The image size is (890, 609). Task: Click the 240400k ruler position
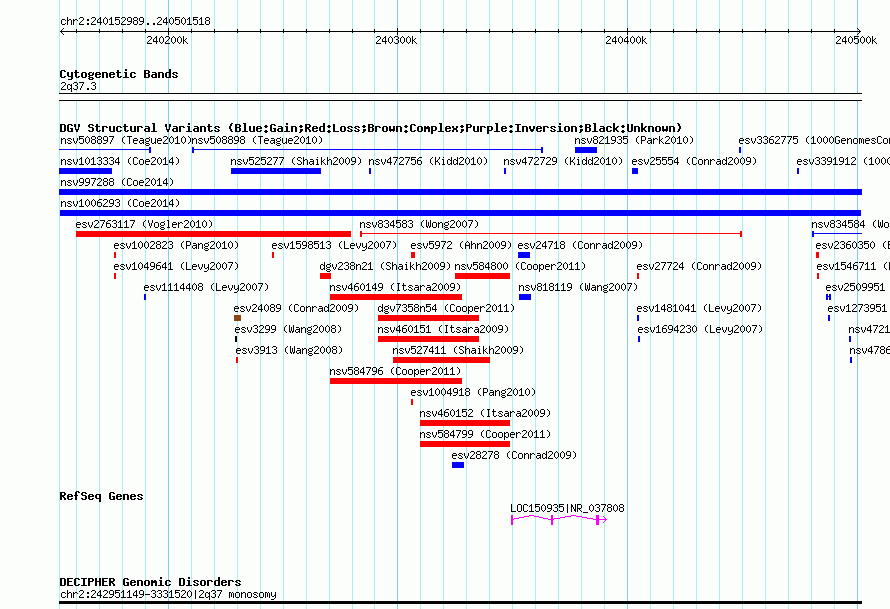click(x=626, y=40)
